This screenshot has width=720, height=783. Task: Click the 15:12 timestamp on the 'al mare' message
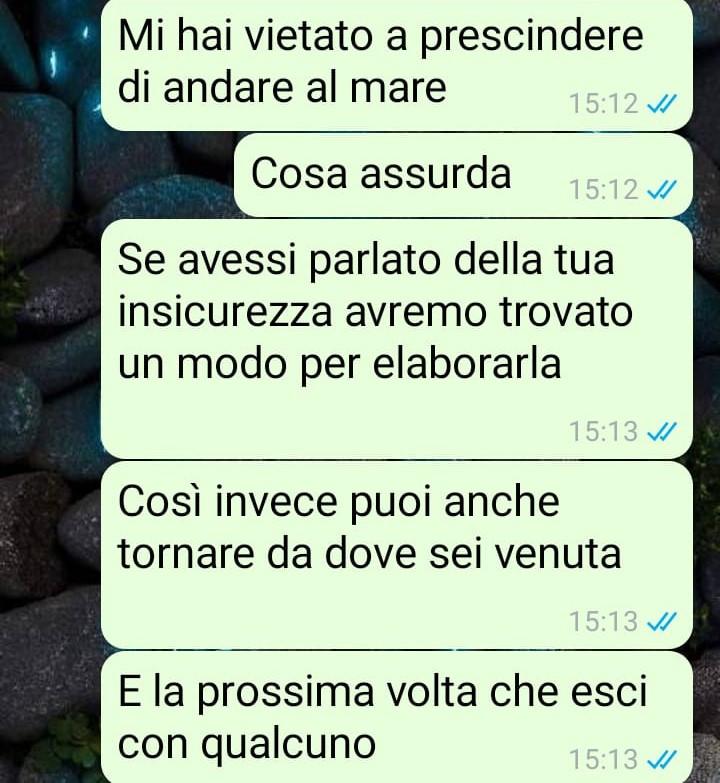tap(604, 104)
